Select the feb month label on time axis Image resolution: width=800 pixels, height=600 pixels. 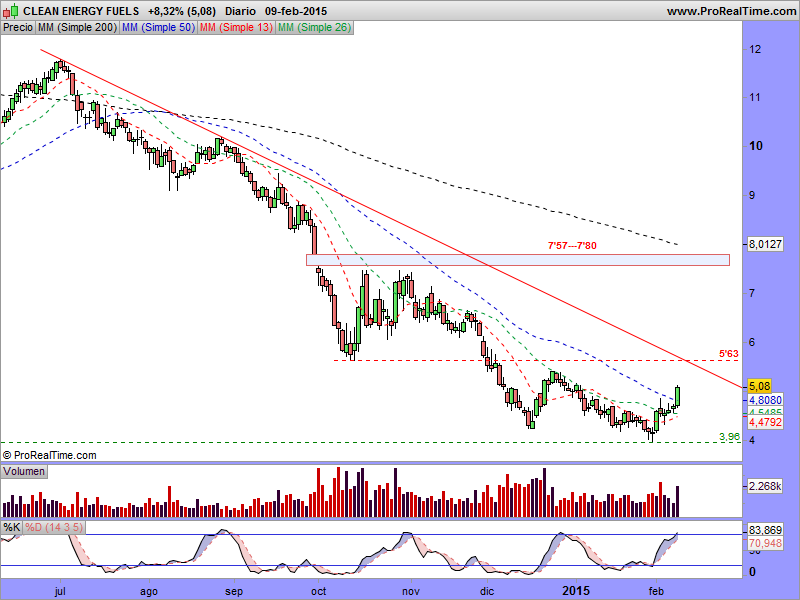pyautogui.click(x=655, y=591)
